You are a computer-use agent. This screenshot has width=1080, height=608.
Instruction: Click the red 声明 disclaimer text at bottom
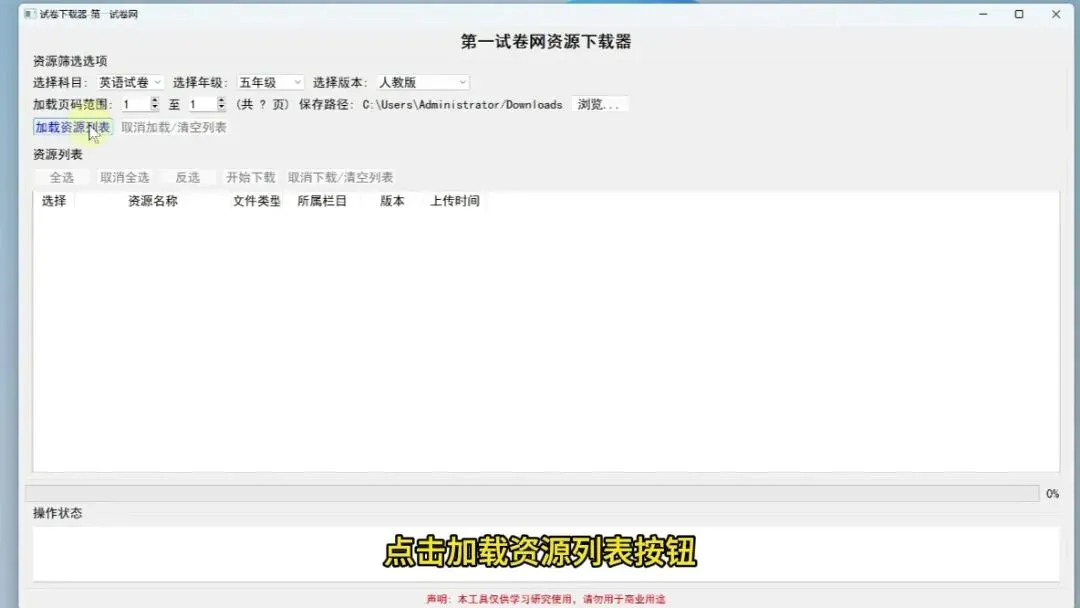click(x=546, y=599)
